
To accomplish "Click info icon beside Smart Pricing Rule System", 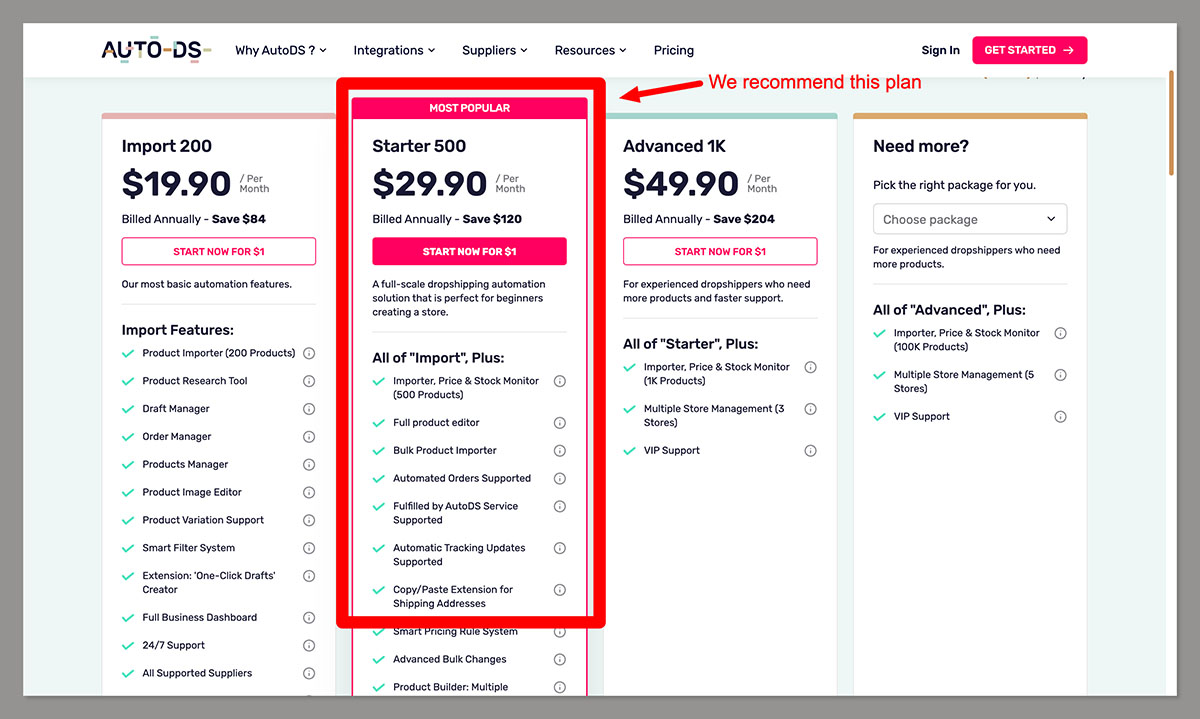I will (x=560, y=631).
